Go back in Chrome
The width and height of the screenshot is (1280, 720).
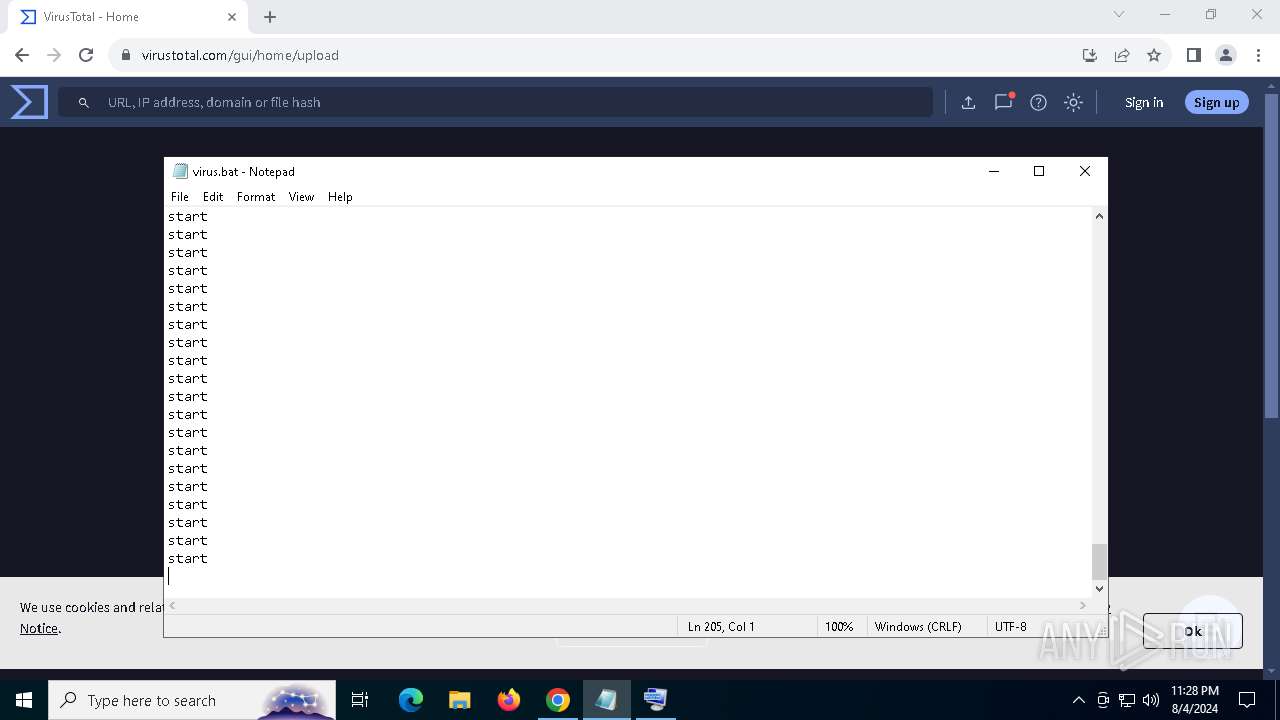coord(22,55)
